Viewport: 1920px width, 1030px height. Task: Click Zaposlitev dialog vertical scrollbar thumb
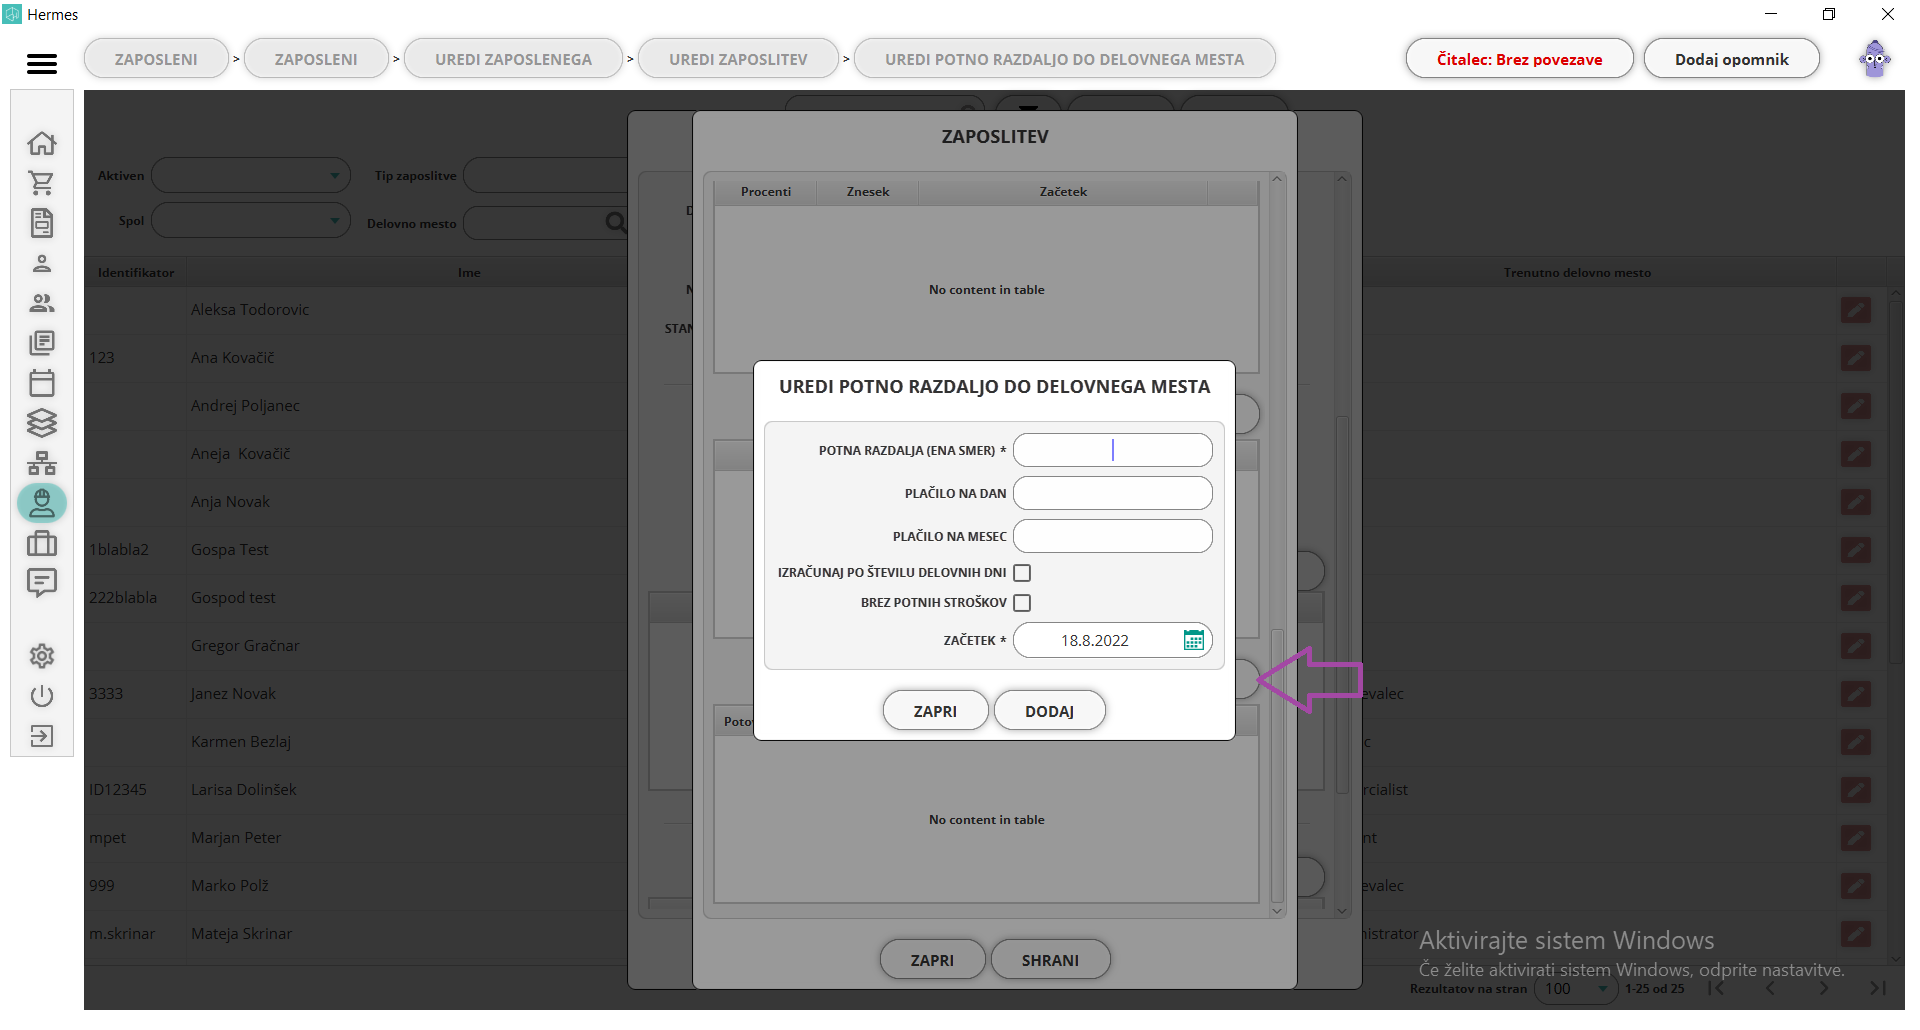click(1277, 765)
